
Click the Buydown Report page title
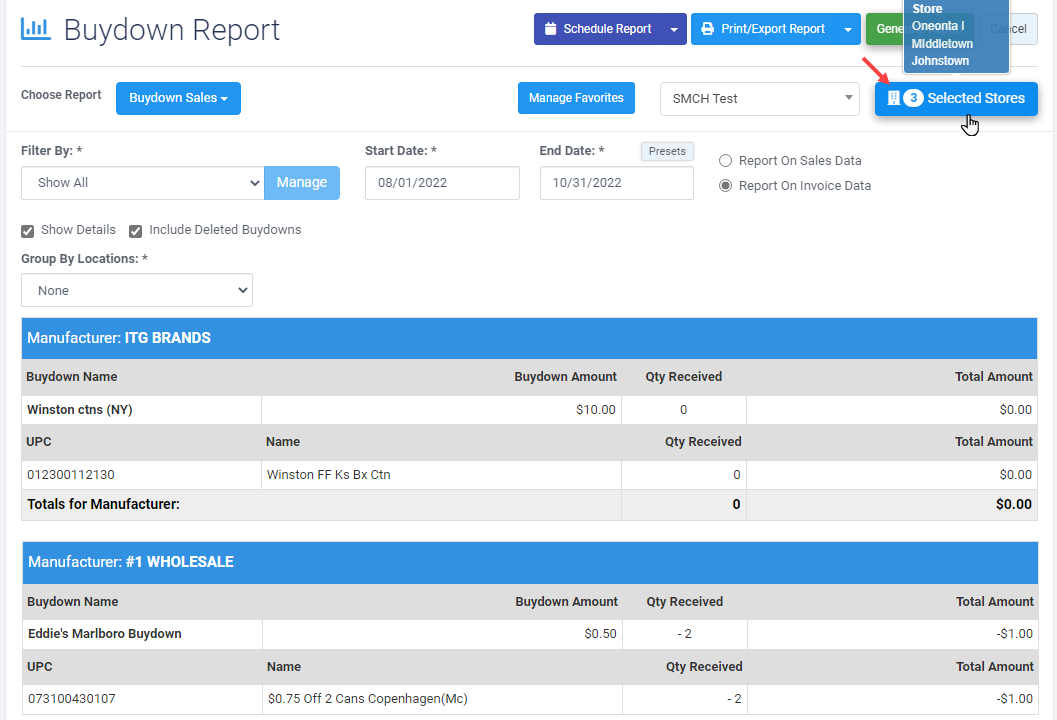coord(172,30)
